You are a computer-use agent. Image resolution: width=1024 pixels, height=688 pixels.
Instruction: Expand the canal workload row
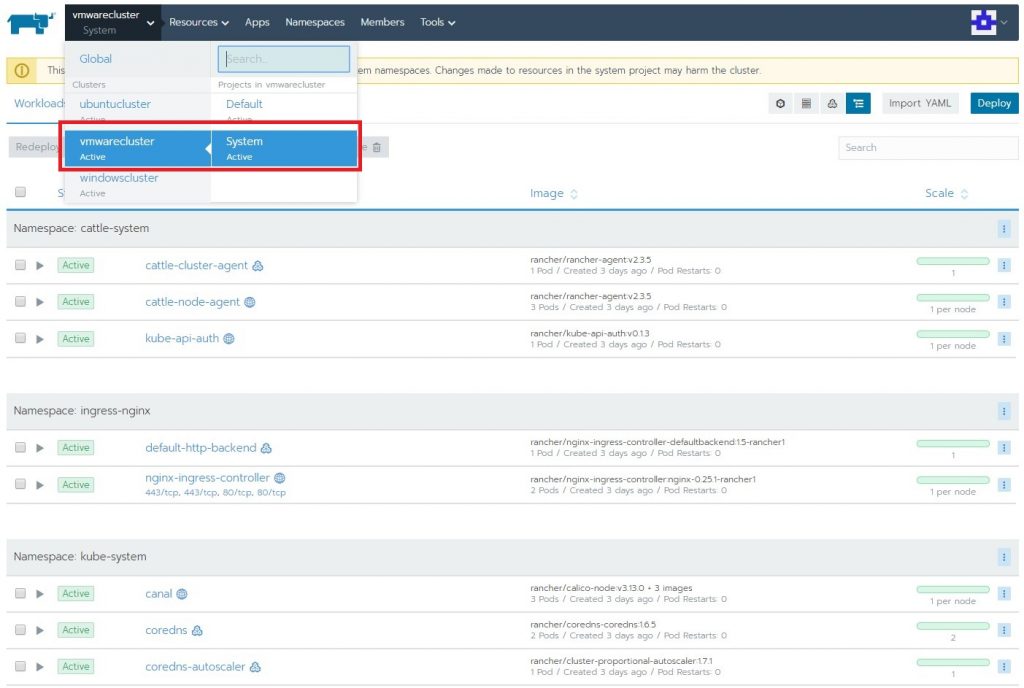[40, 594]
